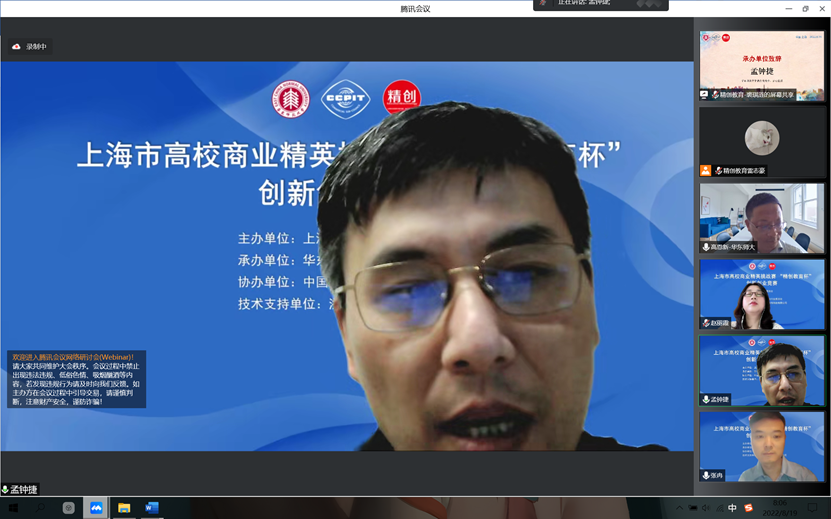Click the volume icon in system tray
Image resolution: width=831 pixels, height=519 pixels.
click(x=706, y=508)
